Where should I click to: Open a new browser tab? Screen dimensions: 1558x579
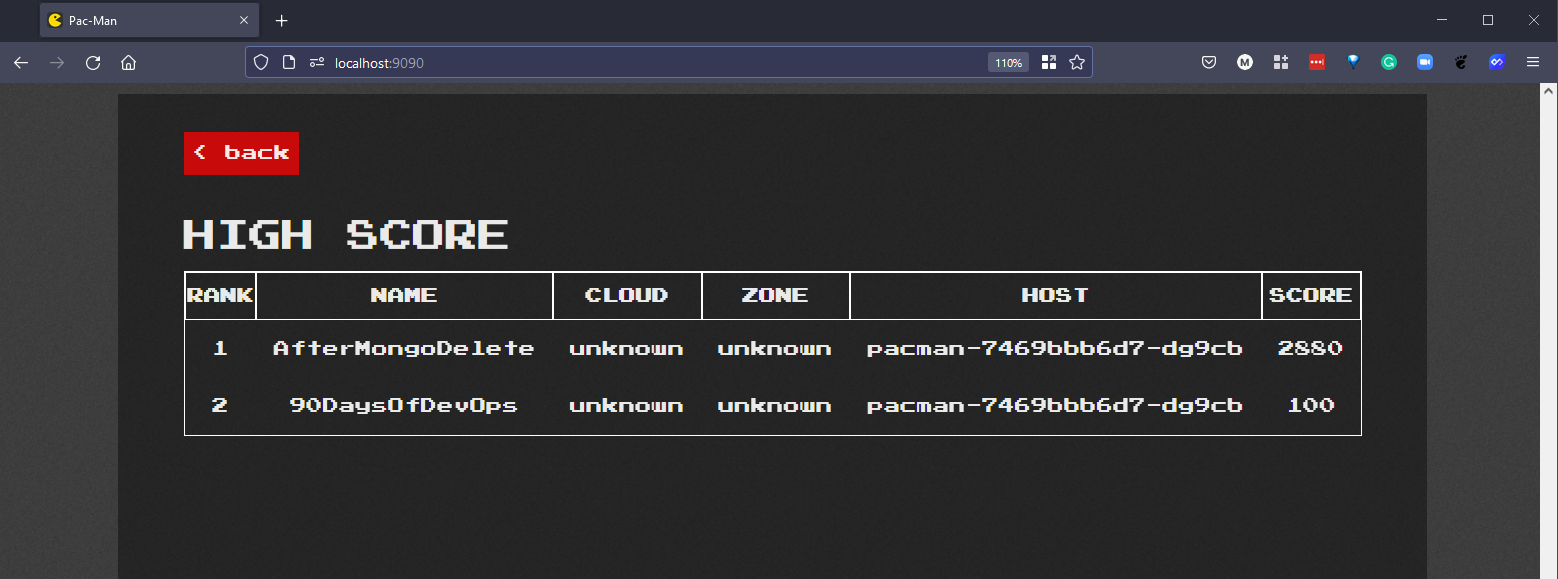point(281,20)
